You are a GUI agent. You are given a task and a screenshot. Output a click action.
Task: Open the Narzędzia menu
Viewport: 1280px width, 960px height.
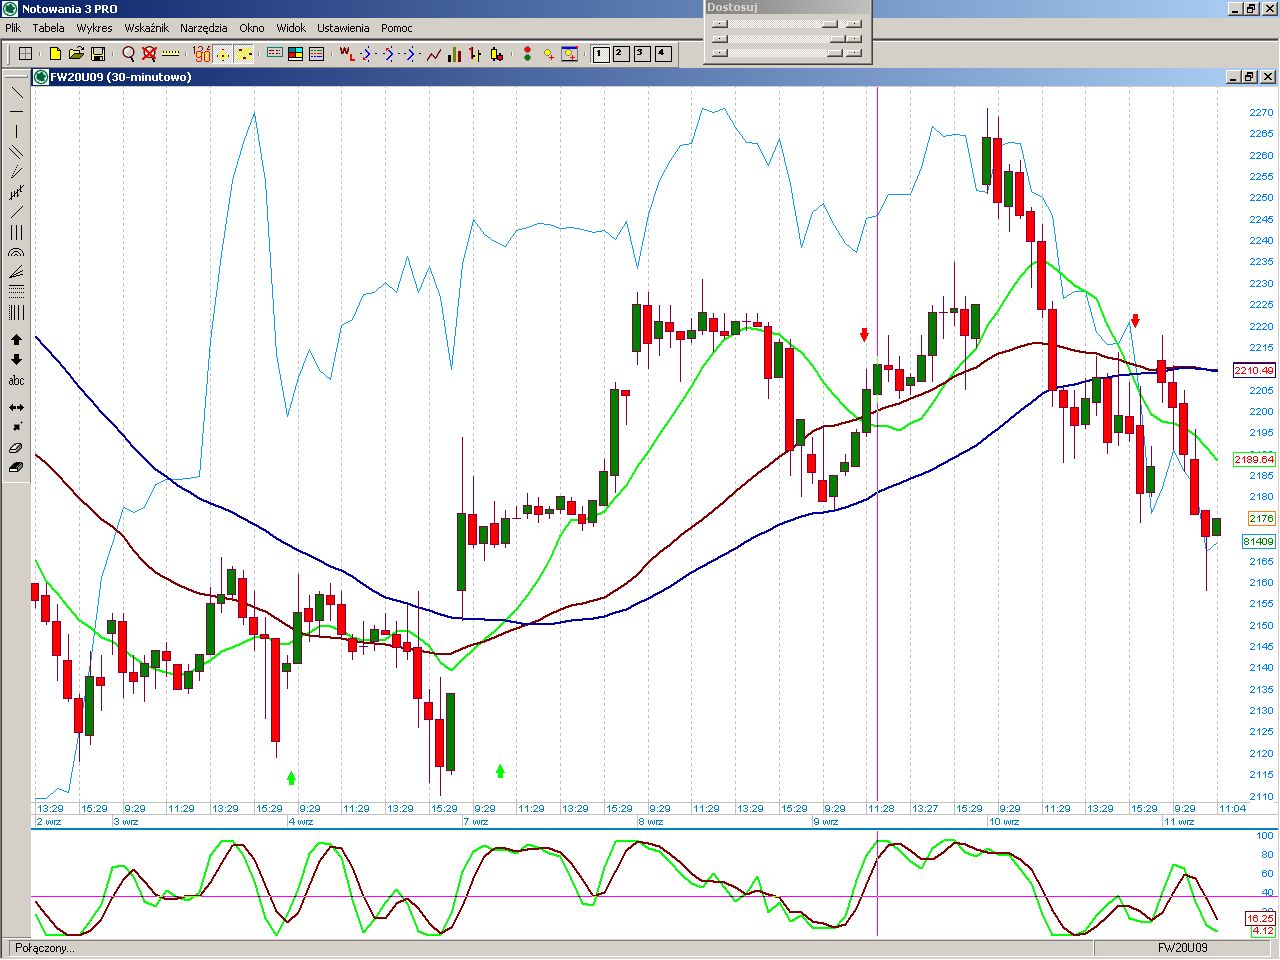(x=204, y=28)
